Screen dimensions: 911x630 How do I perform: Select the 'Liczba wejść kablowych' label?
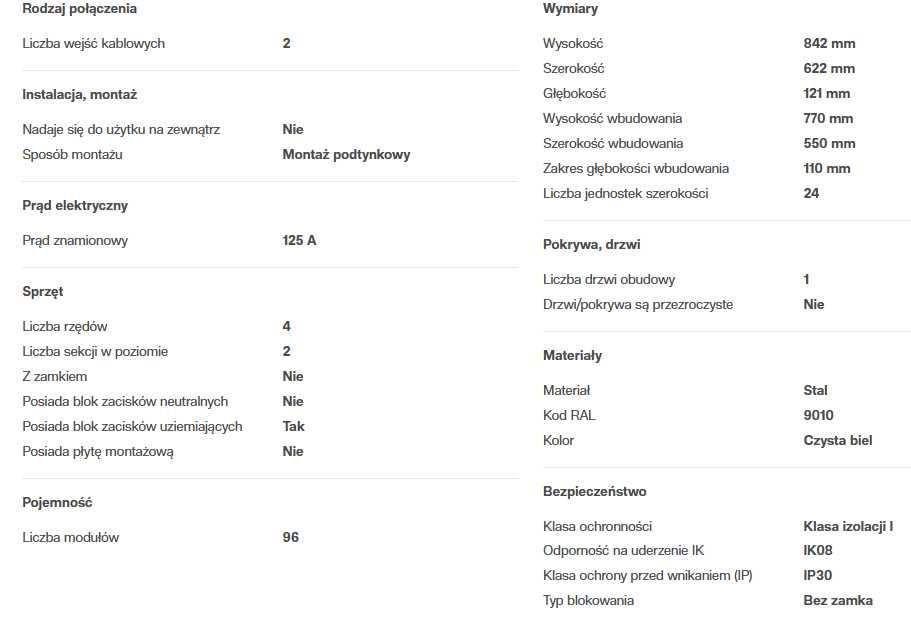point(93,44)
